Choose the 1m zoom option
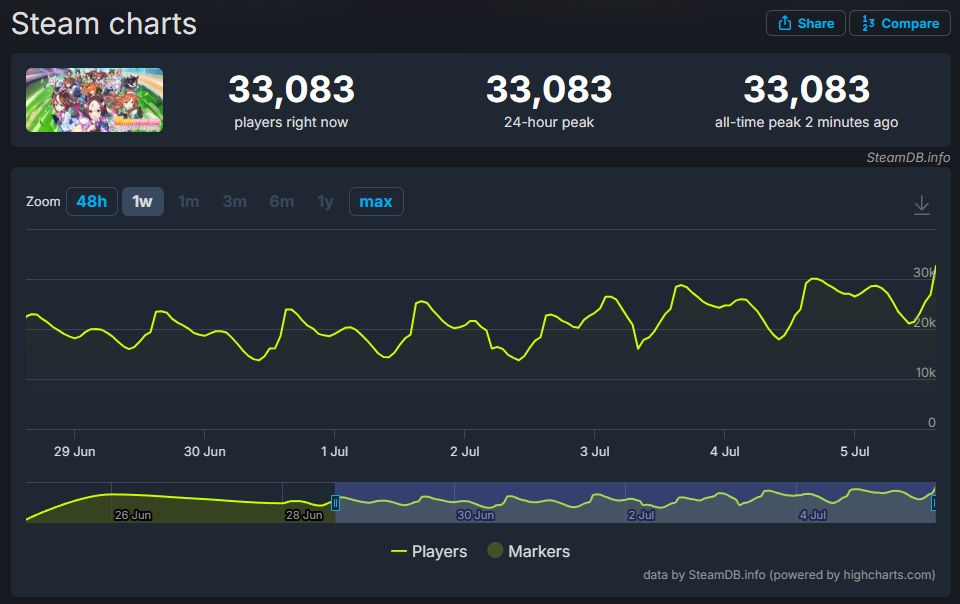This screenshot has height=604, width=960. 189,201
